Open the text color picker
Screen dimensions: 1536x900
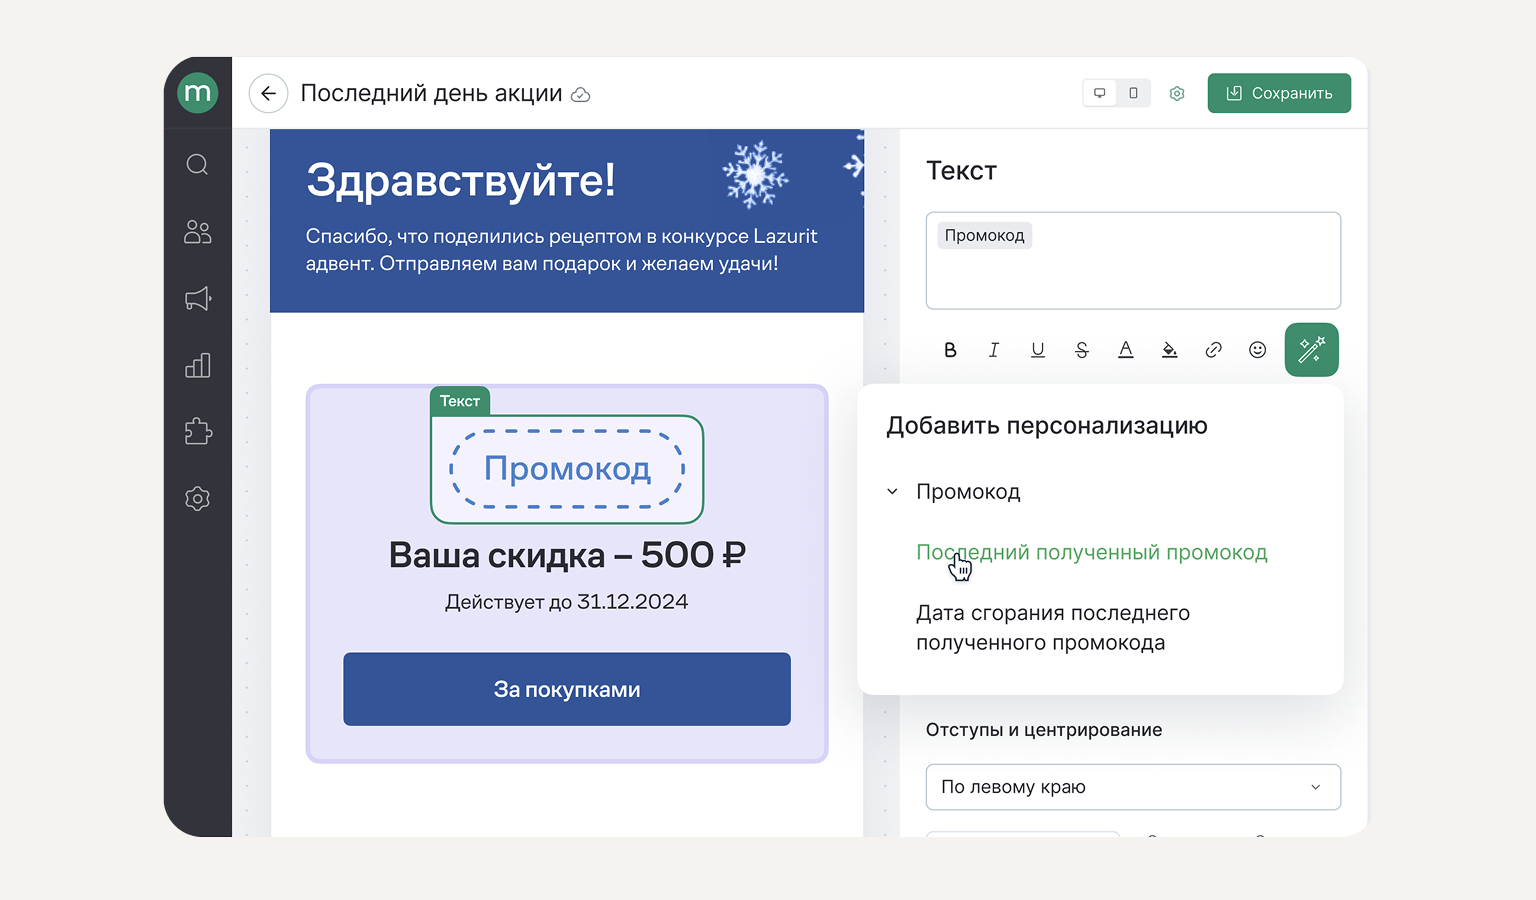click(x=1125, y=350)
